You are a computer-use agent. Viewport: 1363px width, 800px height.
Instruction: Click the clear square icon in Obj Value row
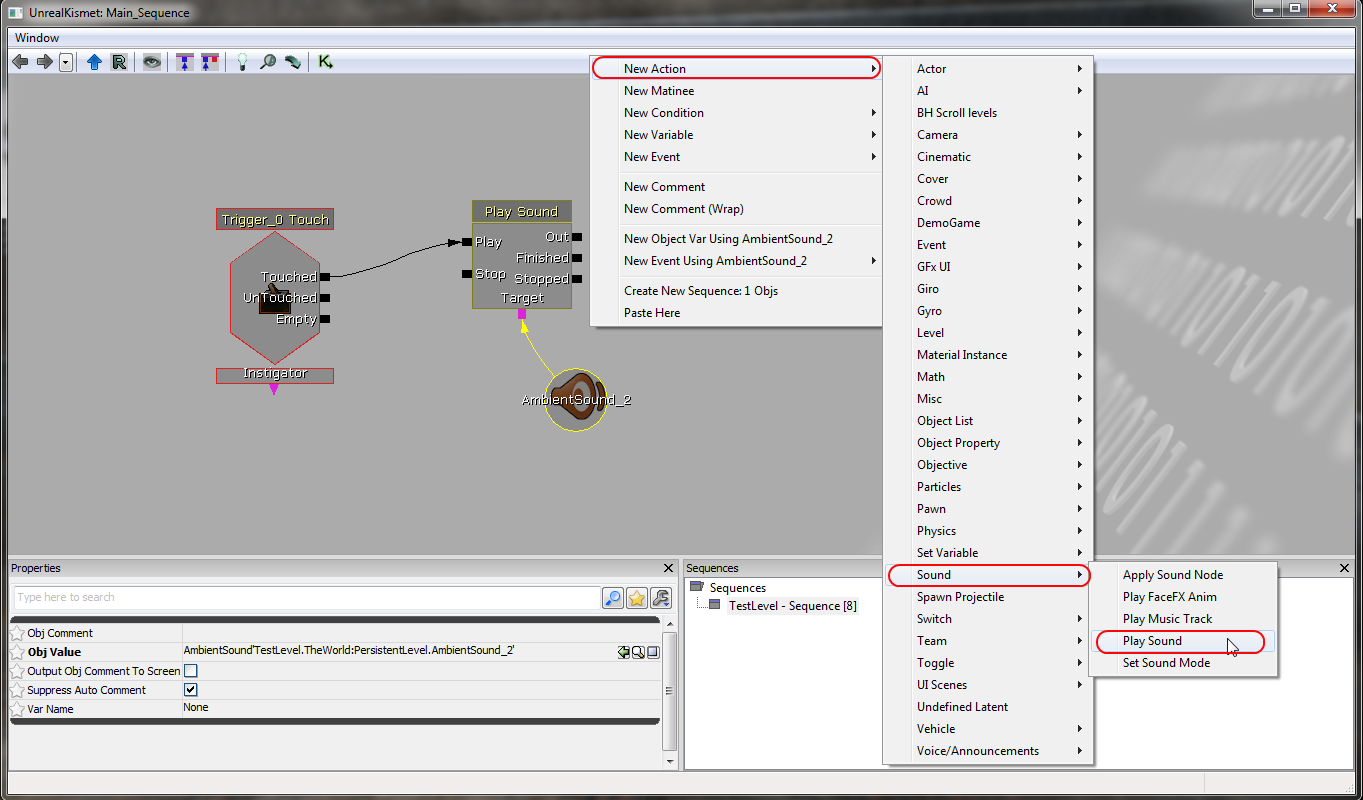tap(652, 652)
